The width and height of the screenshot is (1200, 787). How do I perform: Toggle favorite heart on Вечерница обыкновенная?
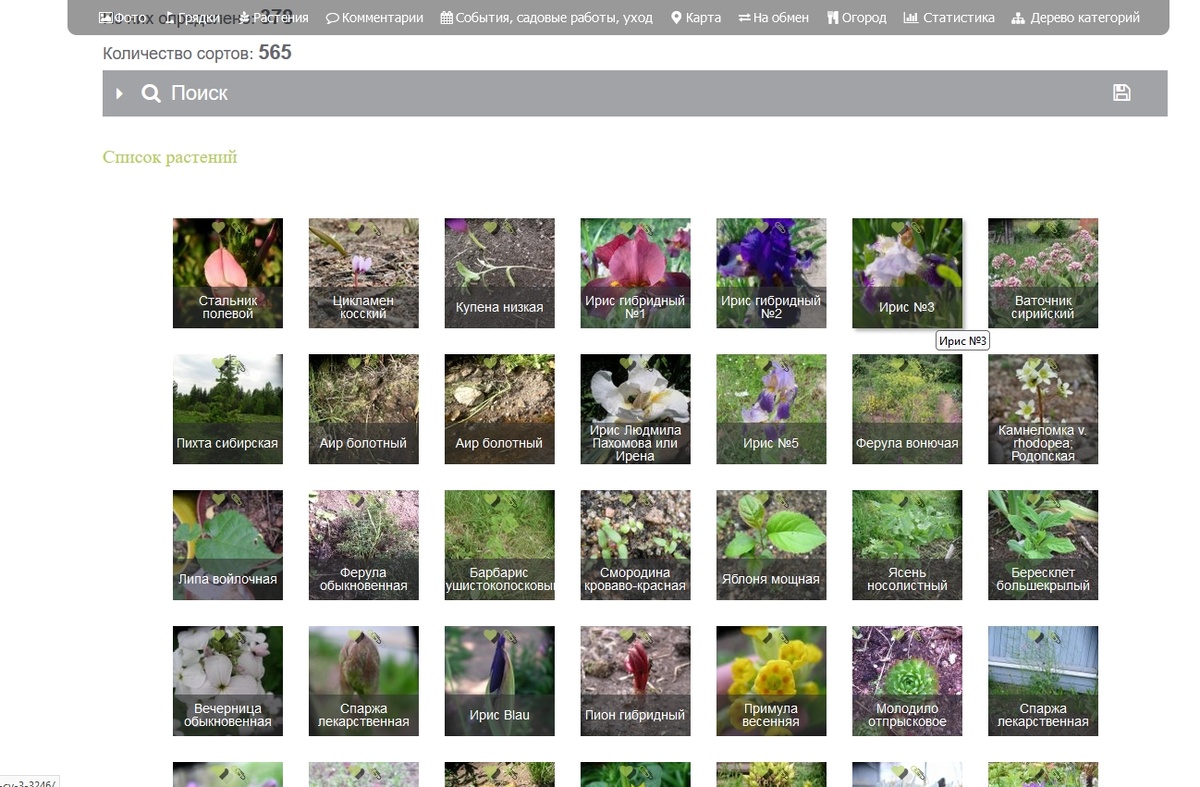218,635
